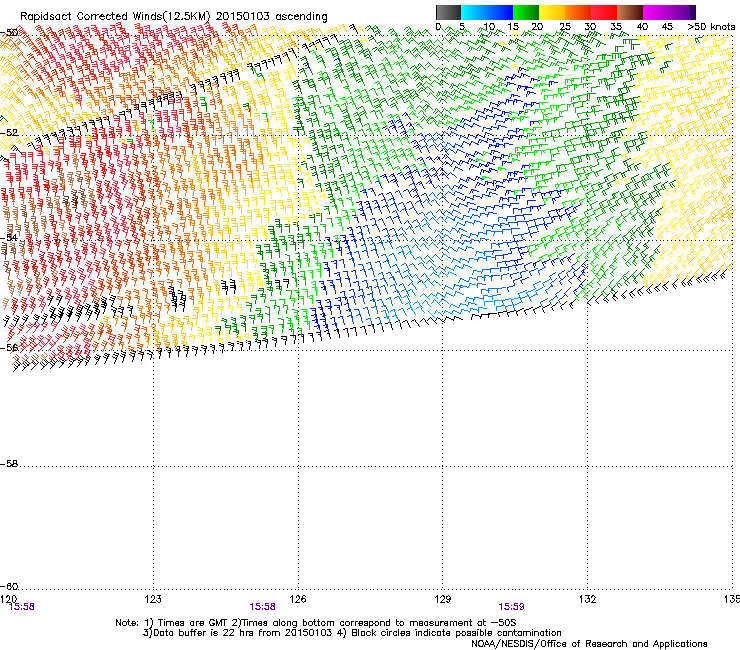This screenshot has width=740, height=650.
Task: Click the '-54' latitude axis label
Action: point(9,238)
